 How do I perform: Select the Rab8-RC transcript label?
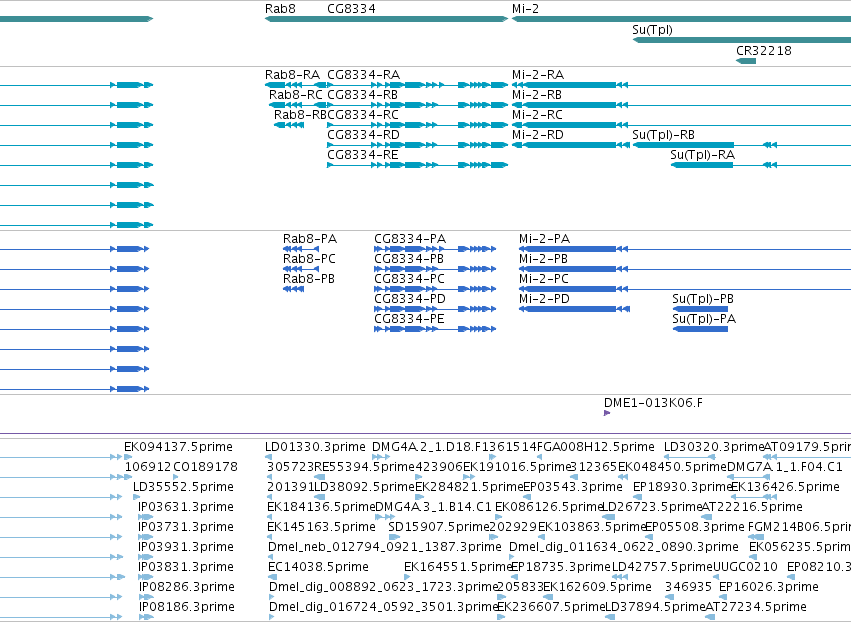[x=296, y=94]
